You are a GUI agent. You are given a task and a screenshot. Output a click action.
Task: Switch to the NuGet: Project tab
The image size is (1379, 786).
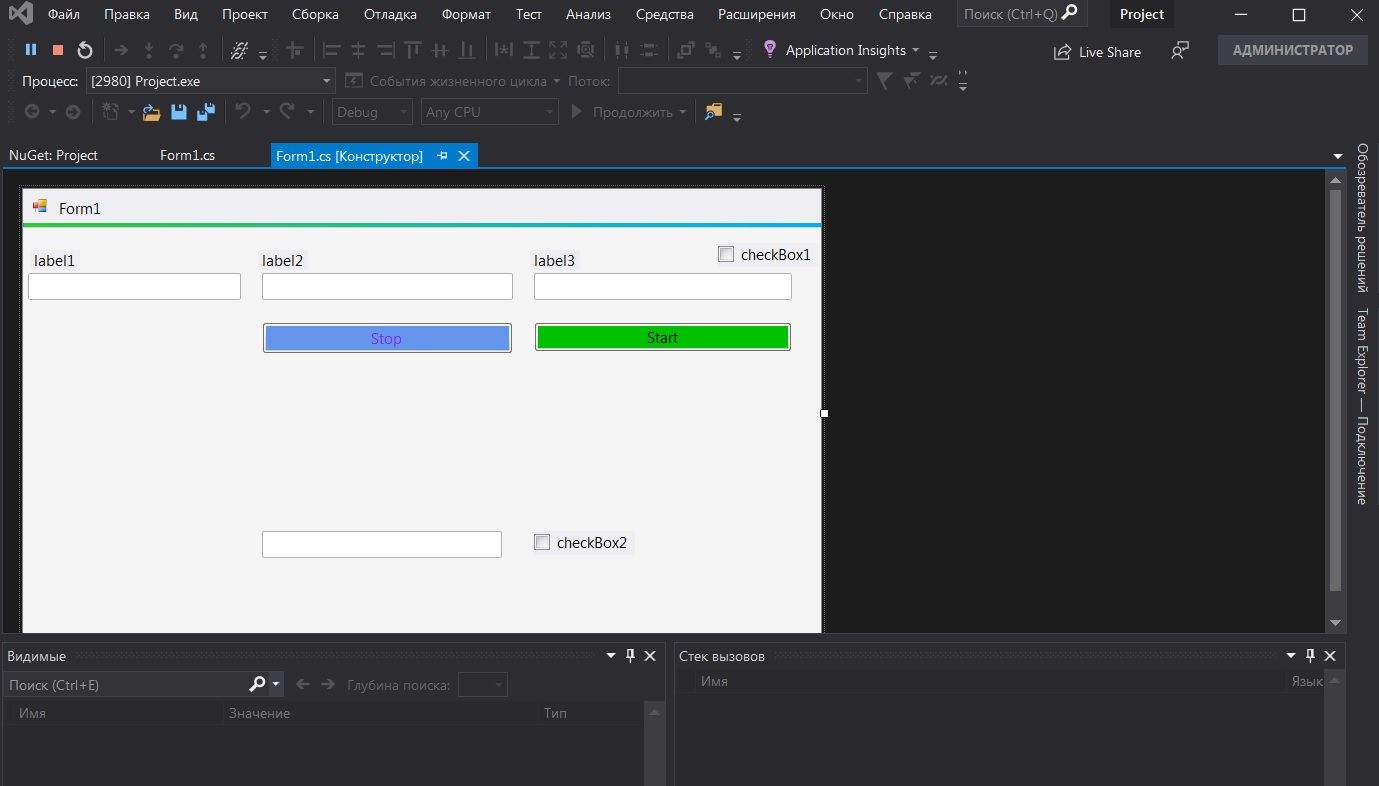pos(53,155)
